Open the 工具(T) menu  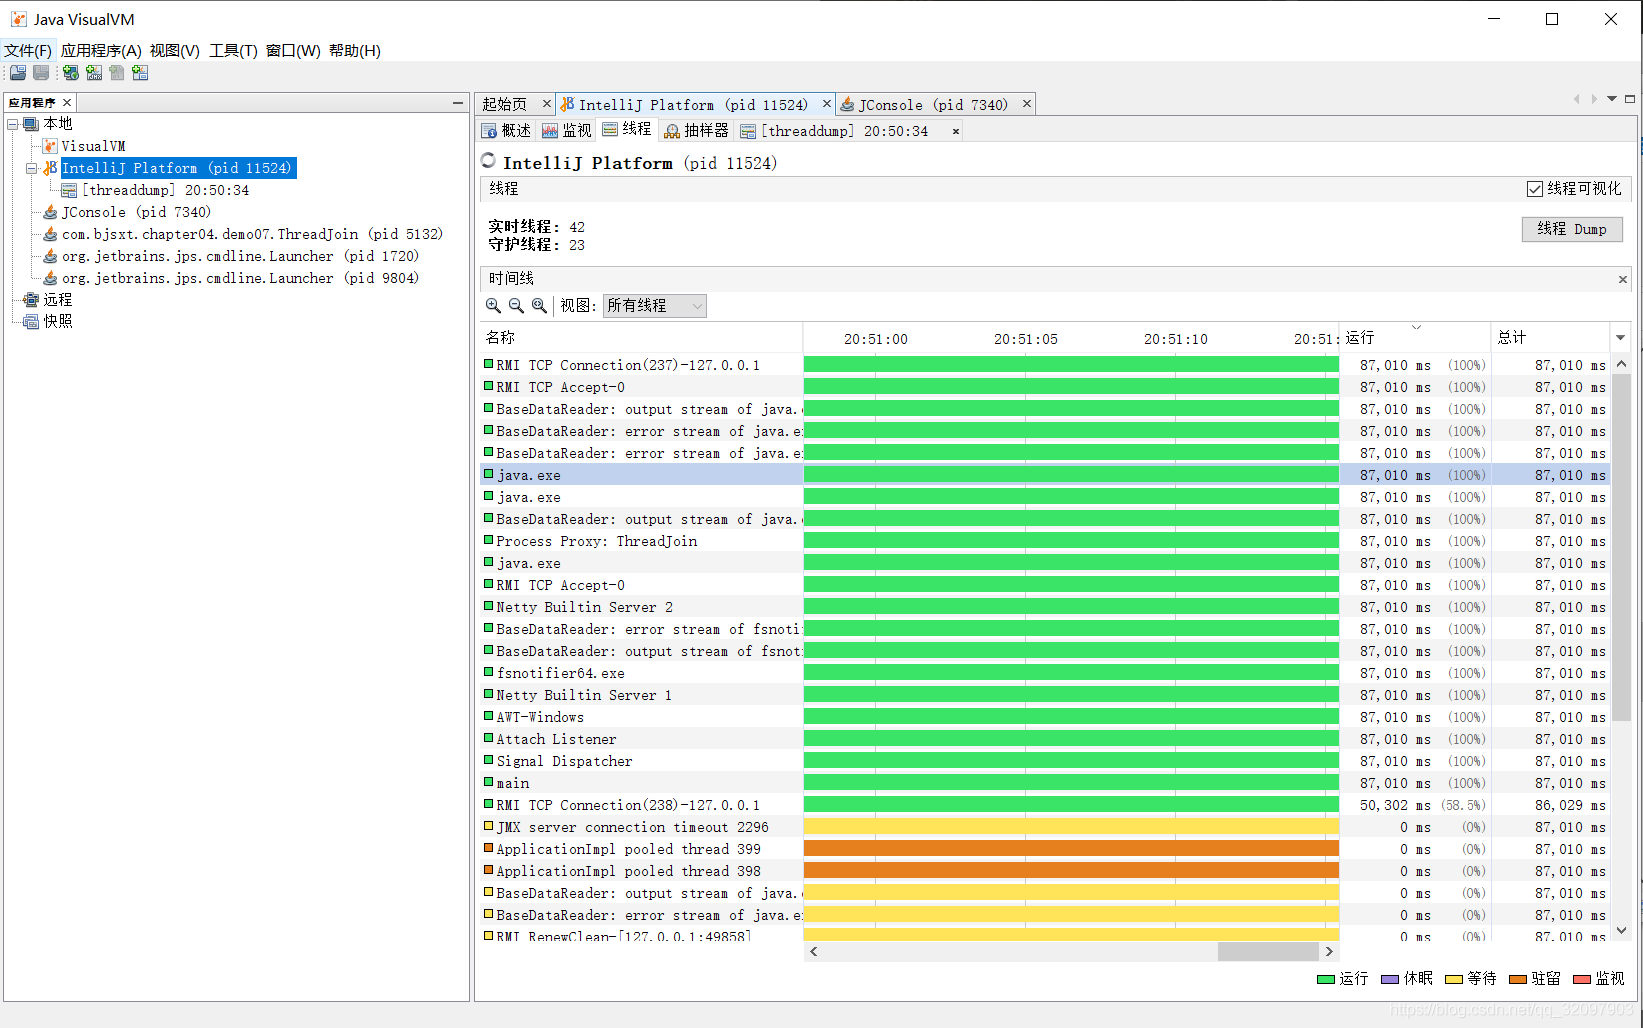[x=233, y=51]
